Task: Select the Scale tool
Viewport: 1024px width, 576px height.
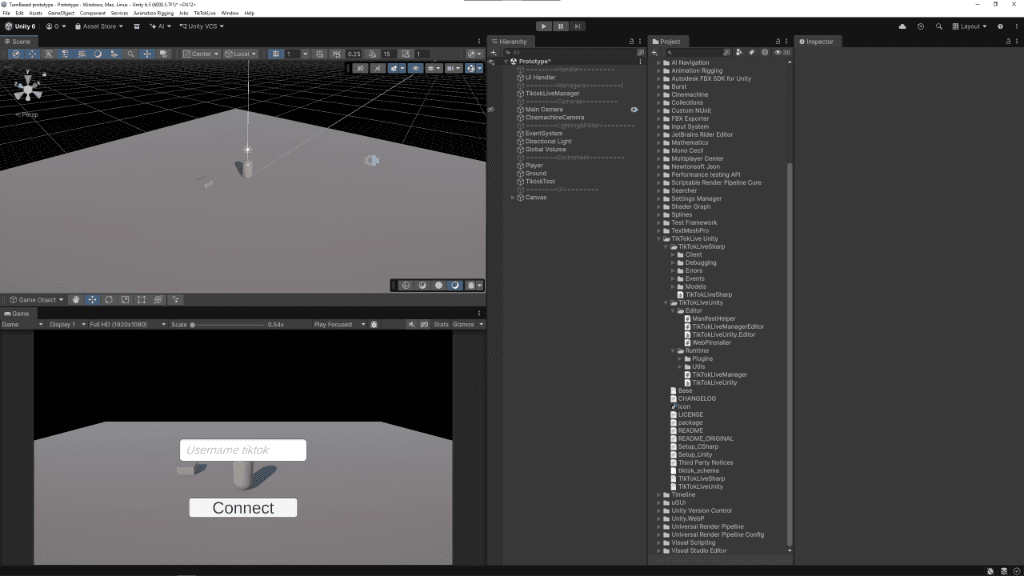Action: click(125, 300)
